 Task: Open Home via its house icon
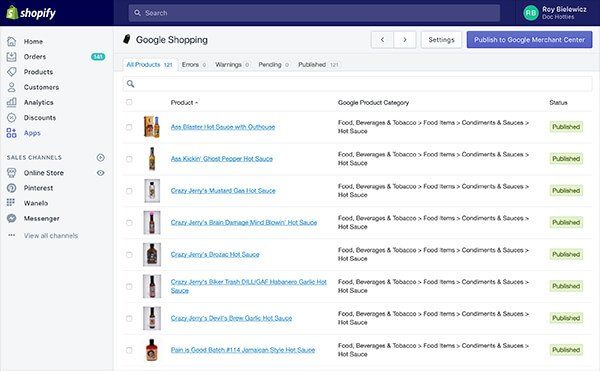pyautogui.click(x=11, y=41)
